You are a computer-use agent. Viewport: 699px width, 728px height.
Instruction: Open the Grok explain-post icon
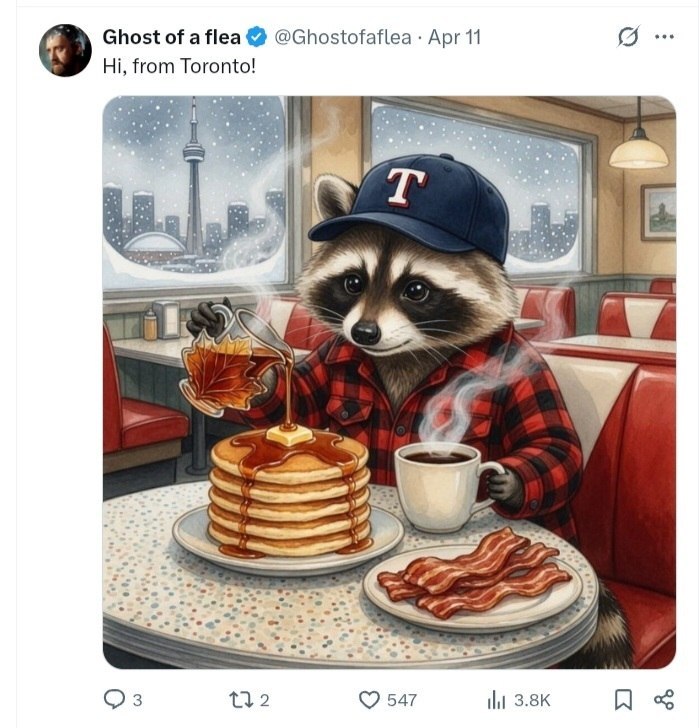point(629,37)
